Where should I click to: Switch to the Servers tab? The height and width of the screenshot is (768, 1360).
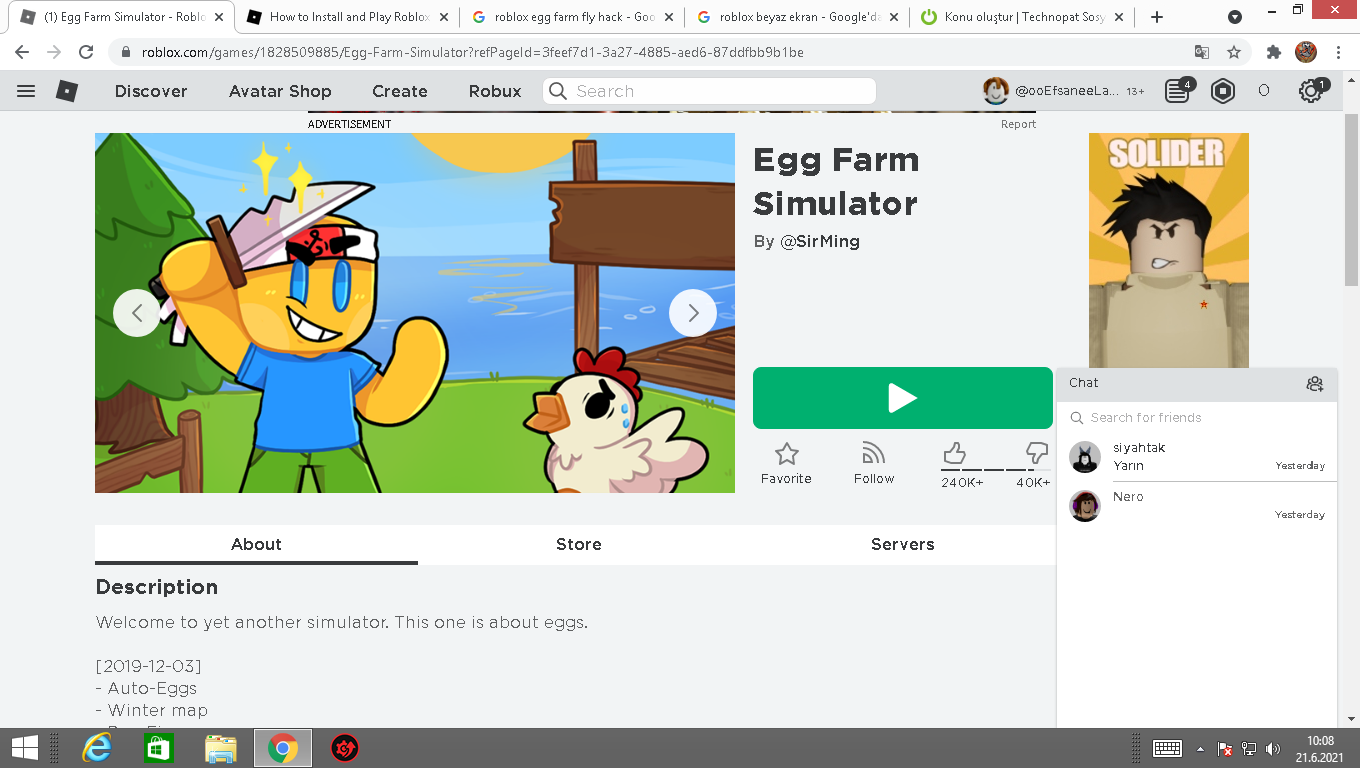point(902,544)
